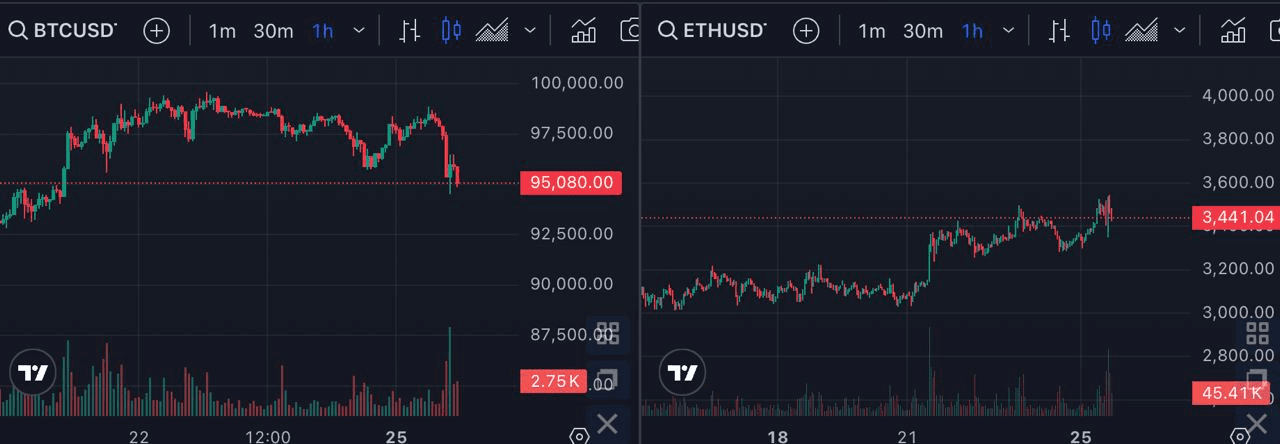Click the 95,080.00 BTC price label
The image size is (1280, 444).
(x=571, y=182)
